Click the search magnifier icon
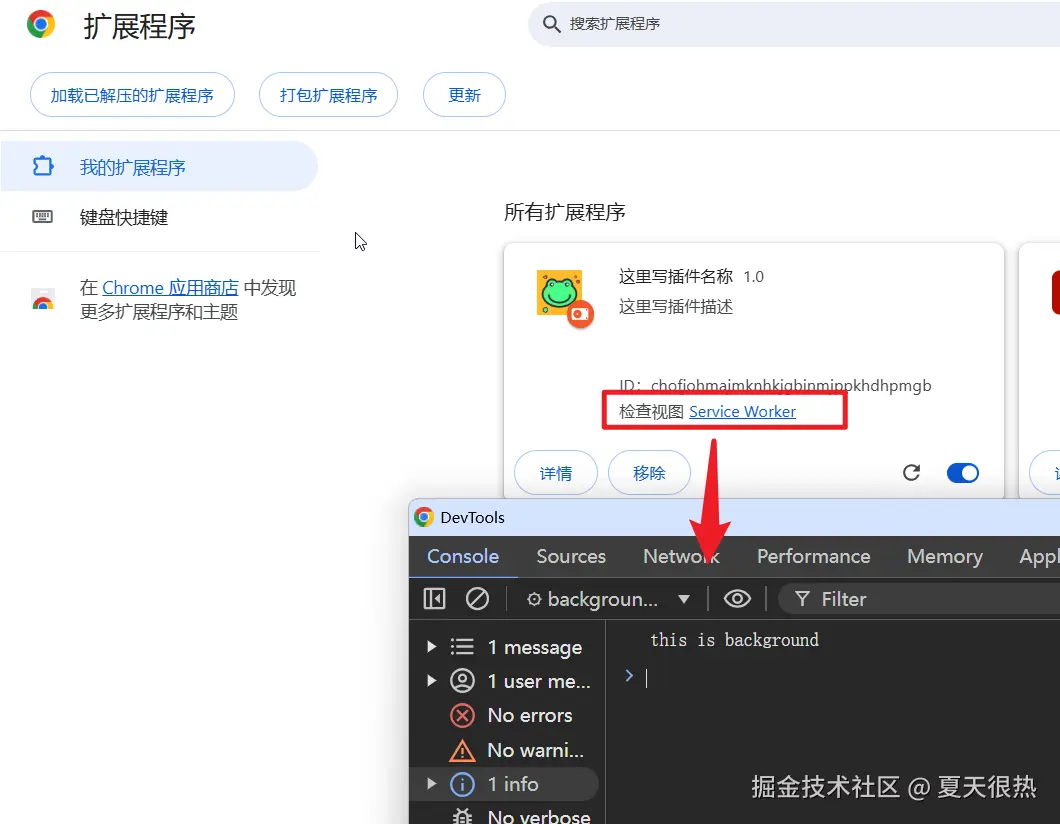Image resolution: width=1060 pixels, height=824 pixels. click(x=552, y=24)
